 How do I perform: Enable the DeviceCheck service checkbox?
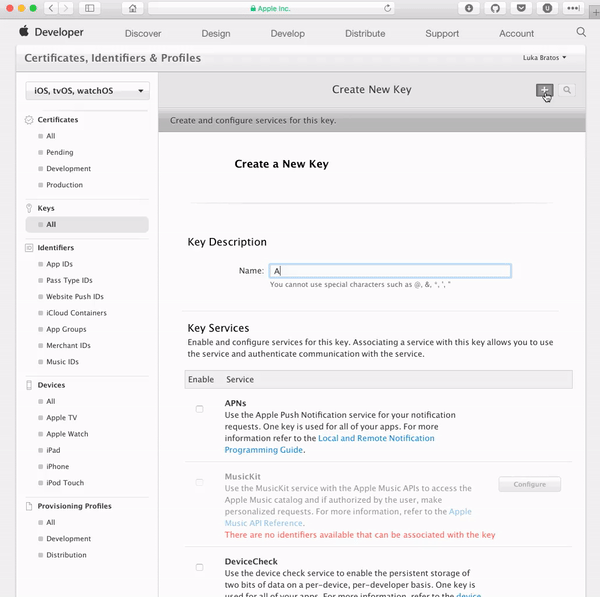click(199, 567)
